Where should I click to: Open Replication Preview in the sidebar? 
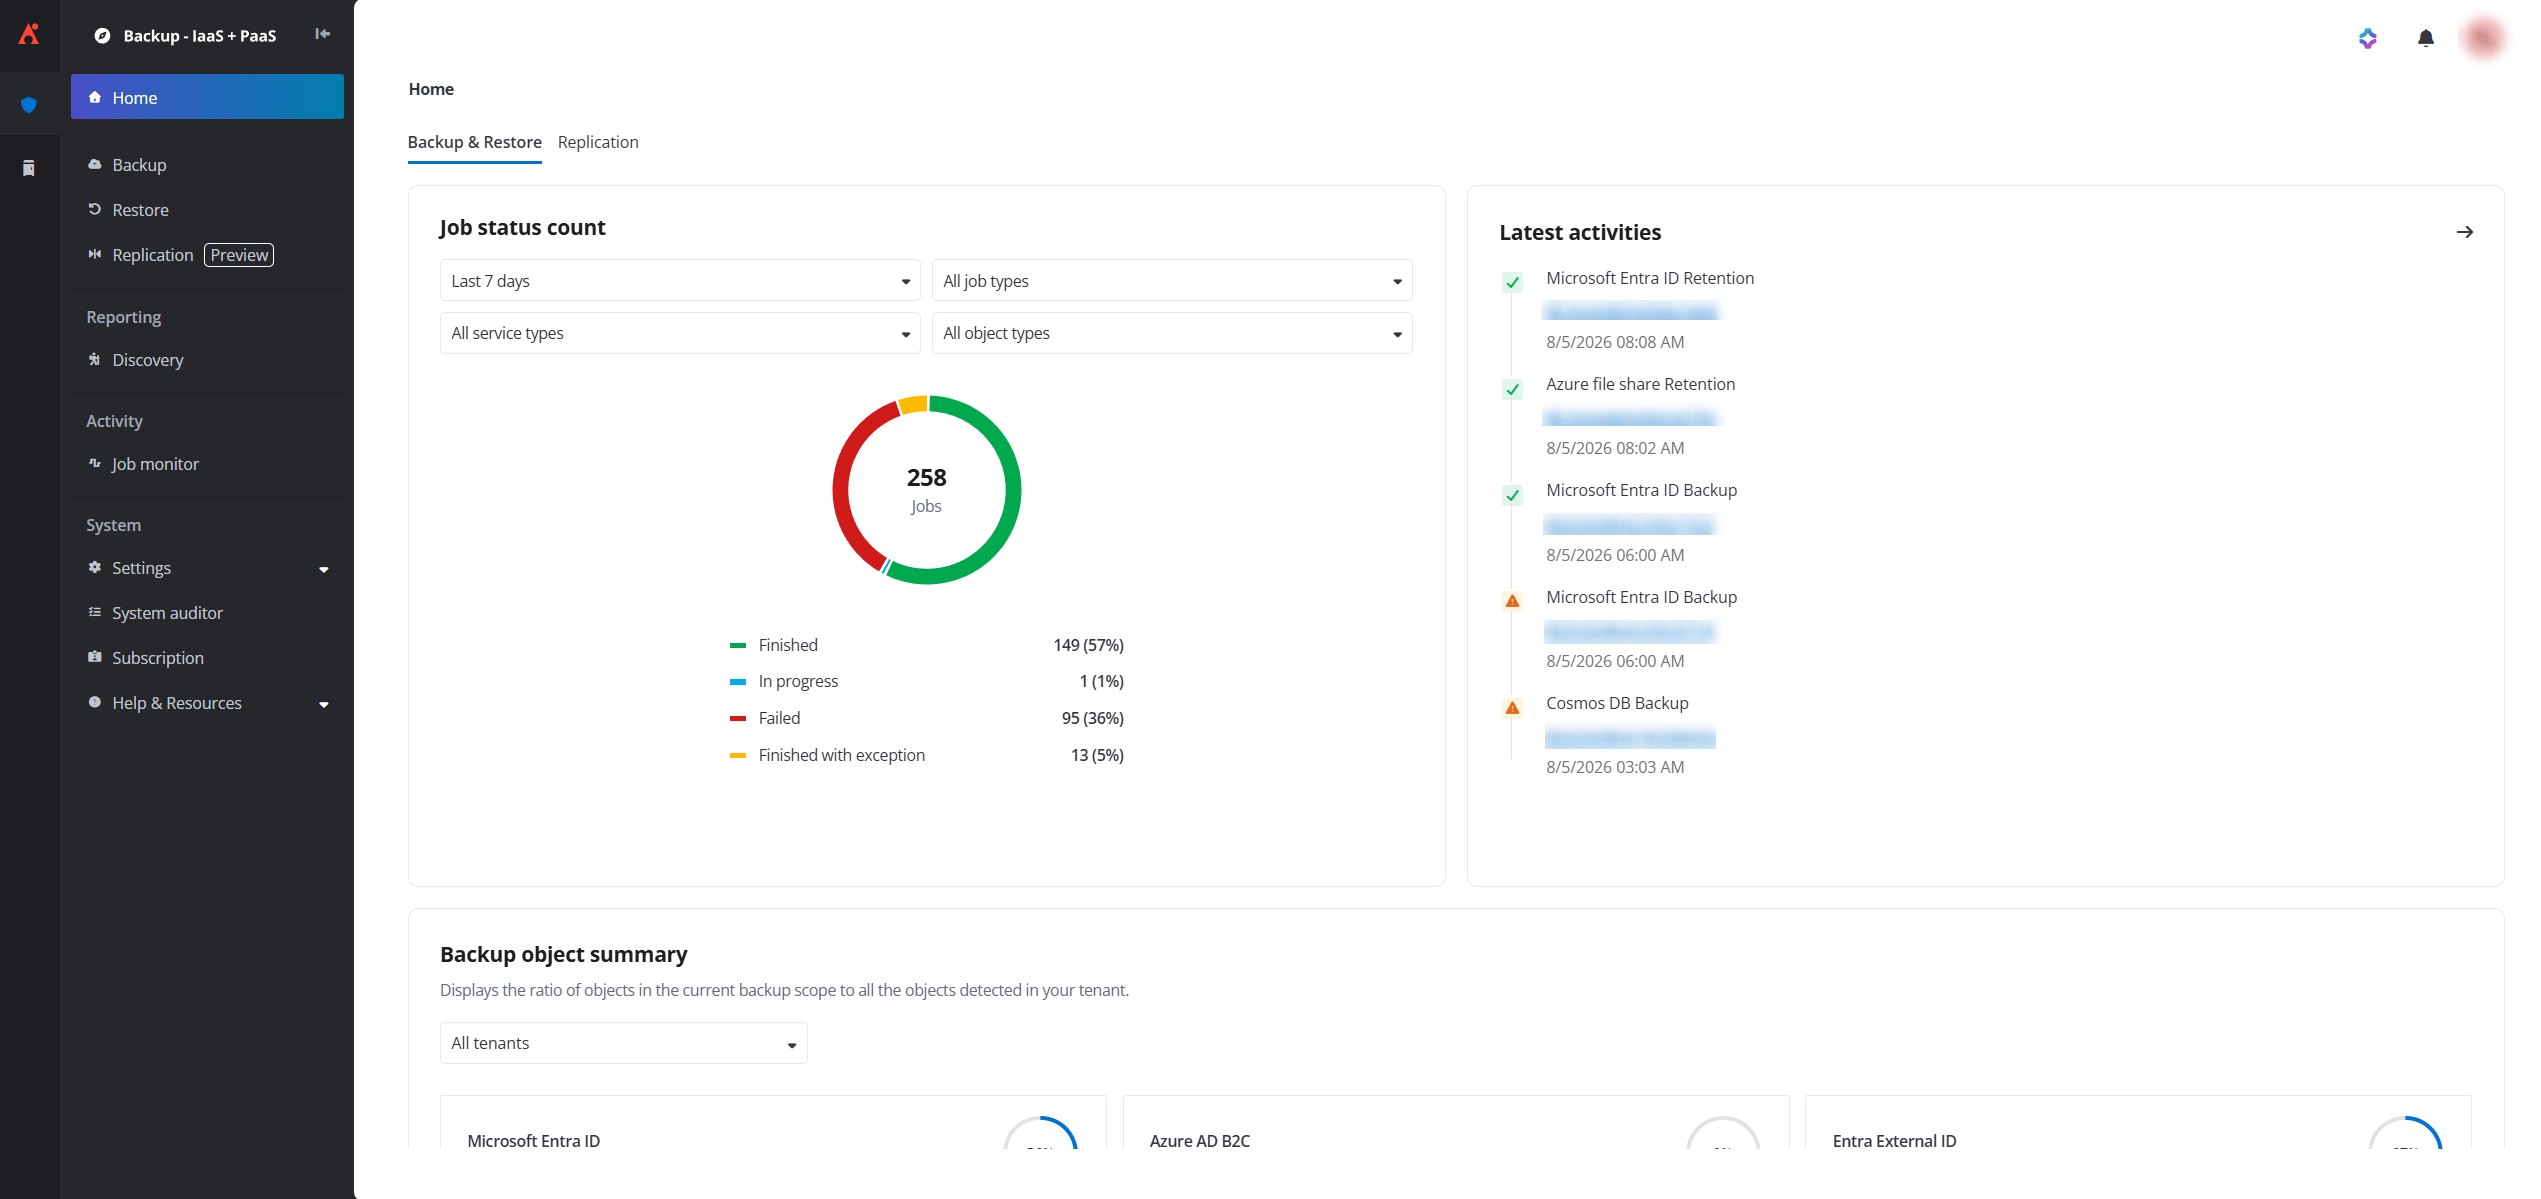[x=207, y=254]
